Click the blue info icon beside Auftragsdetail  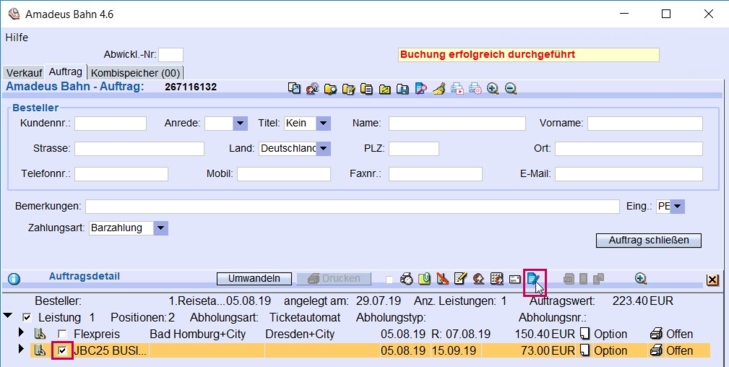14,279
